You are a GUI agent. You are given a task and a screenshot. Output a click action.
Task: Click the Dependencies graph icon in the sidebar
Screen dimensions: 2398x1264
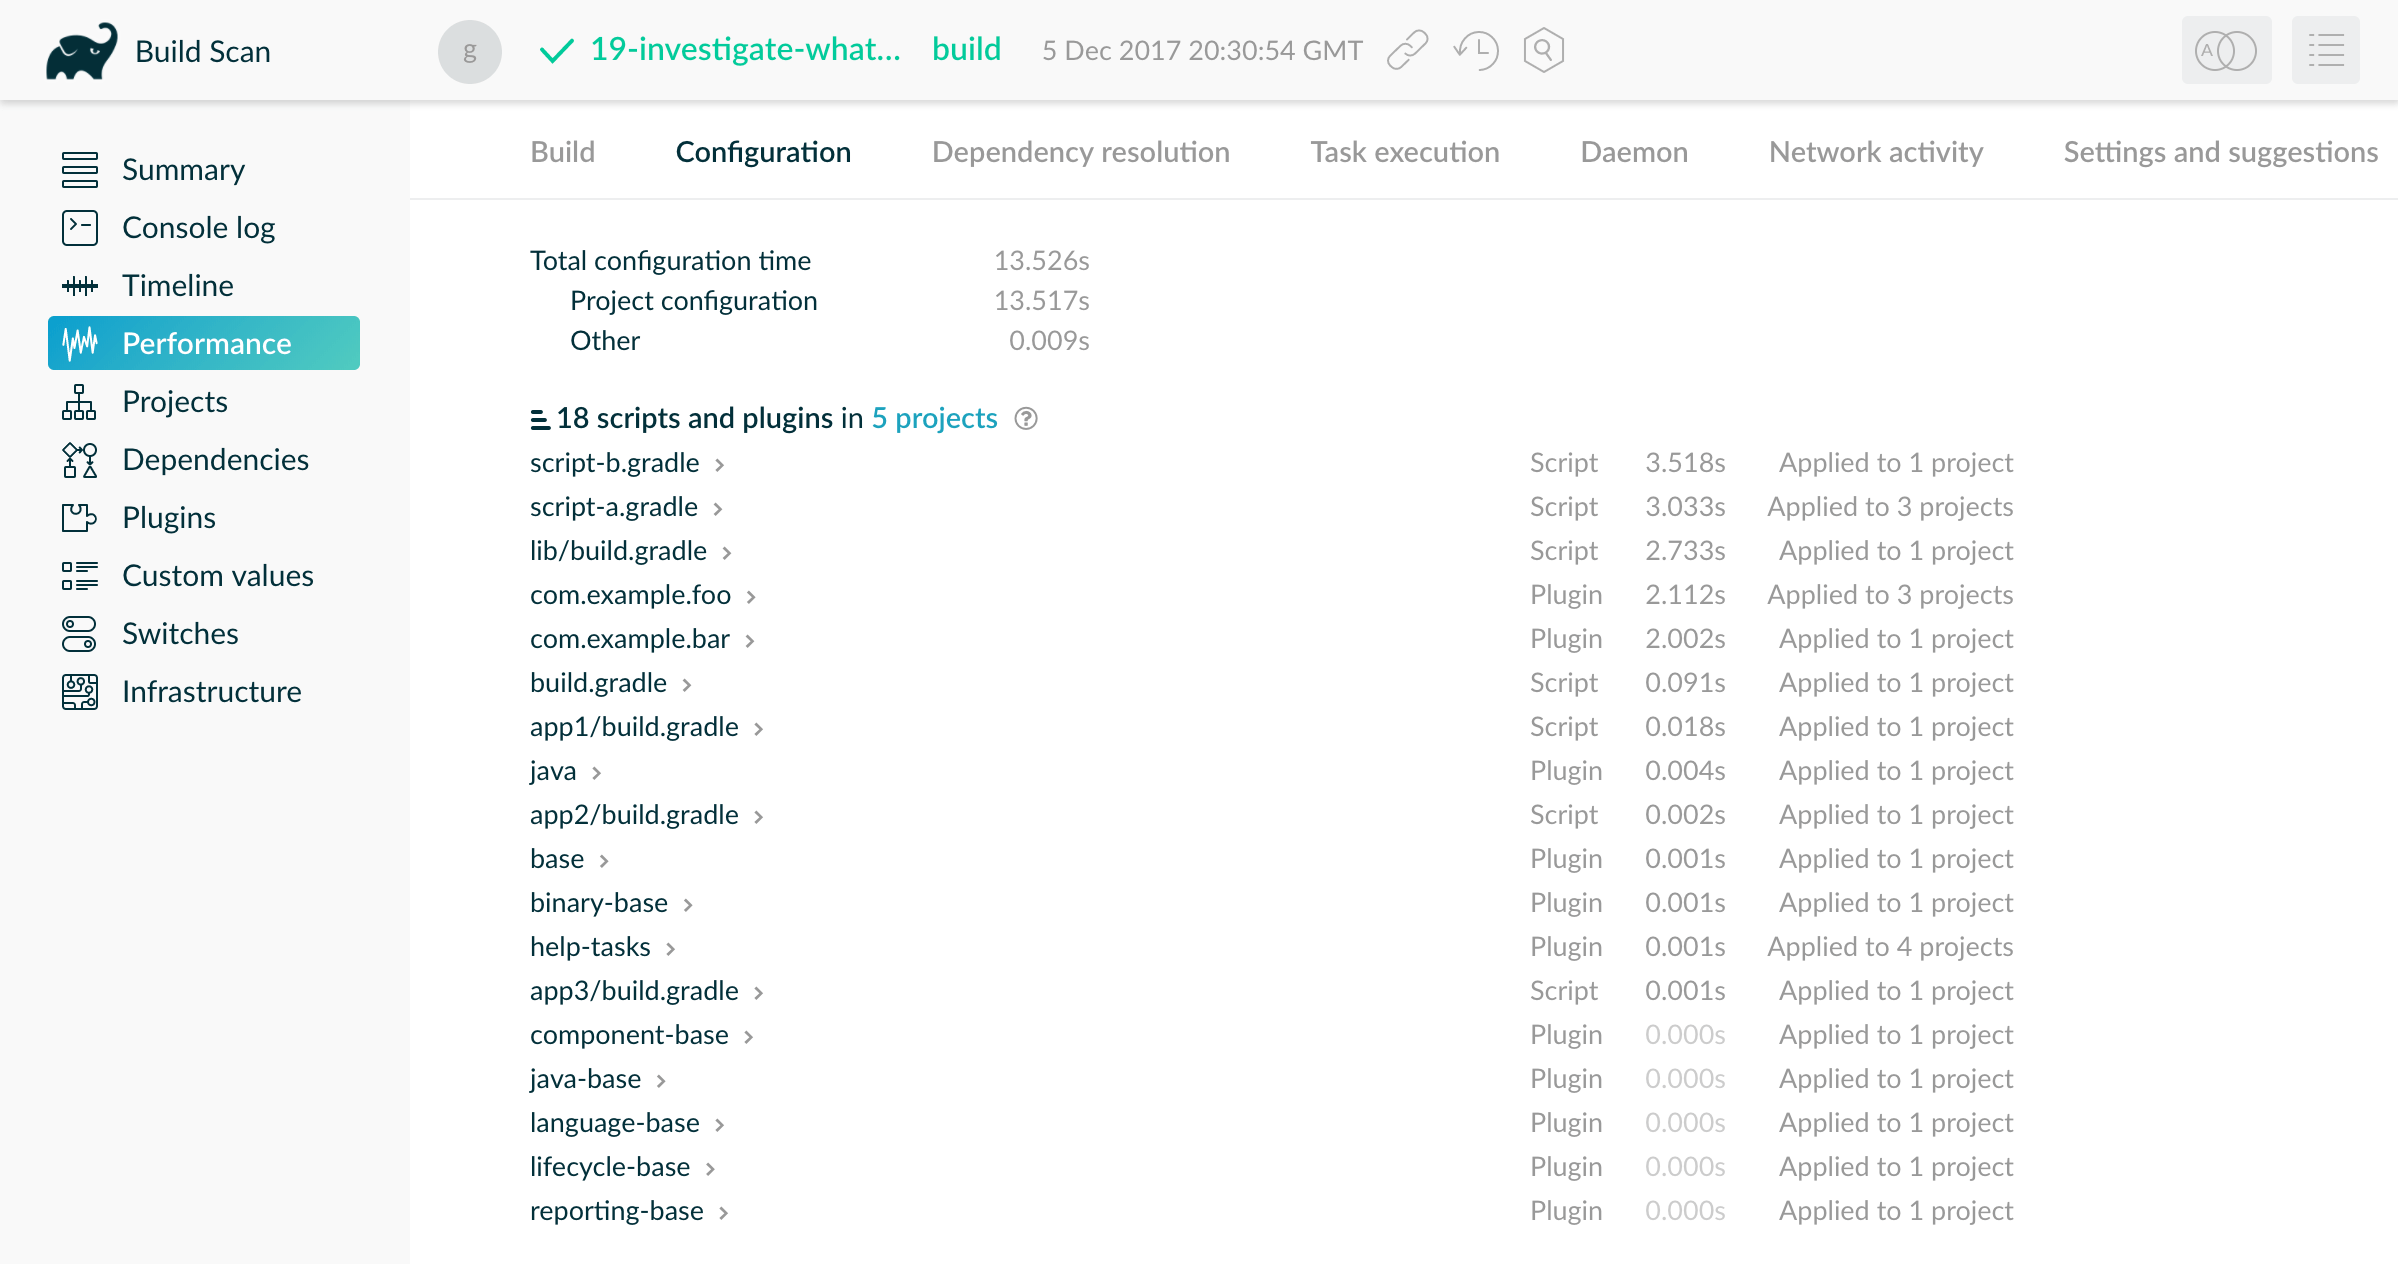pos(80,459)
